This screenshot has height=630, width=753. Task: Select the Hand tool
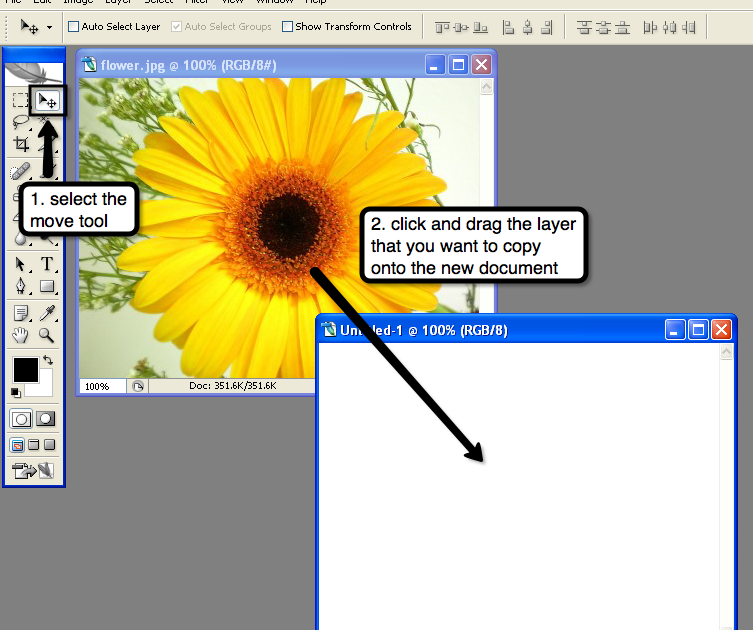click(20, 335)
